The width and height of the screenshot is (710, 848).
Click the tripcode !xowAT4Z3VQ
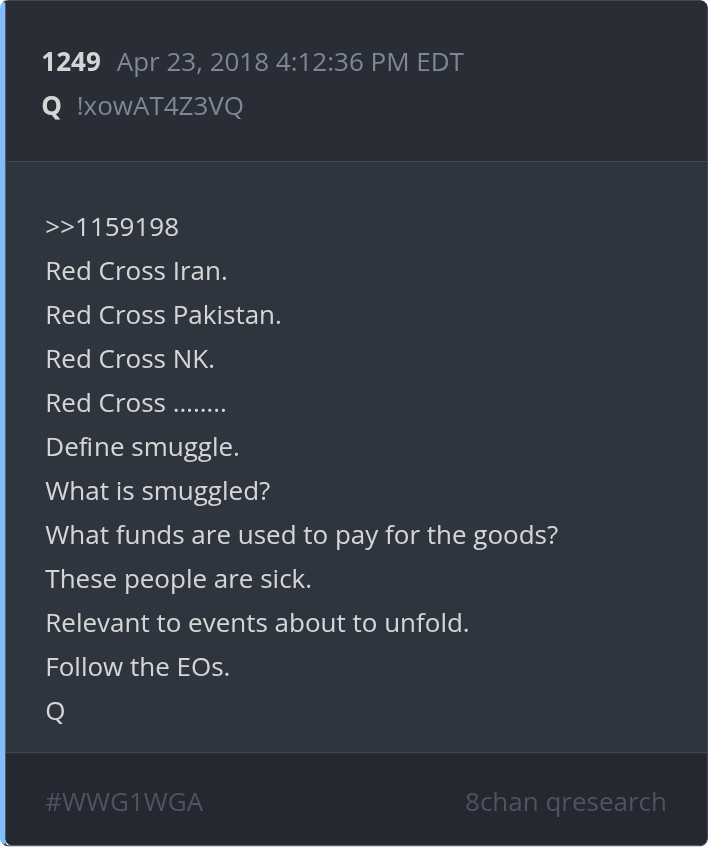point(160,106)
